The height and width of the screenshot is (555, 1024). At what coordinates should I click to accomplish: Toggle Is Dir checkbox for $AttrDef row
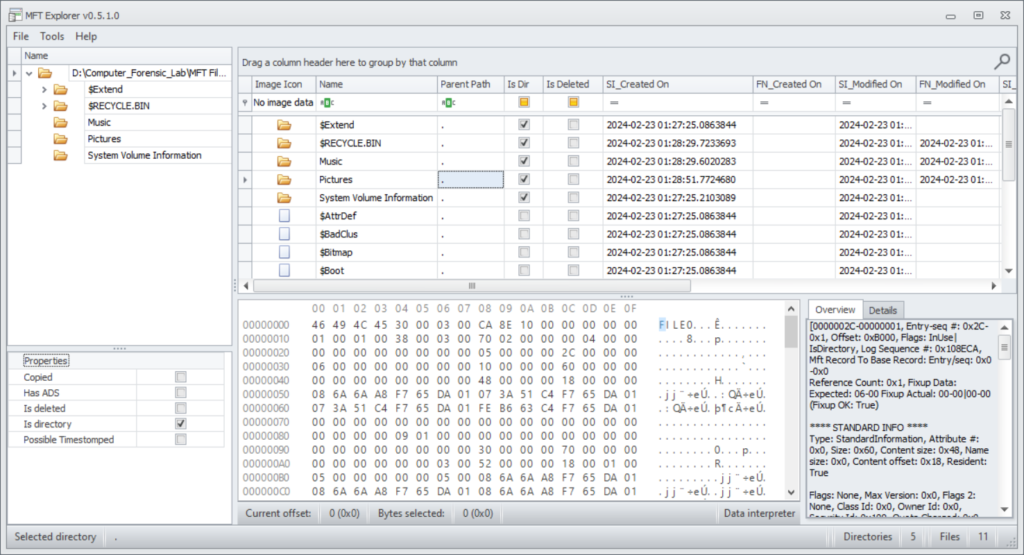[524, 215]
